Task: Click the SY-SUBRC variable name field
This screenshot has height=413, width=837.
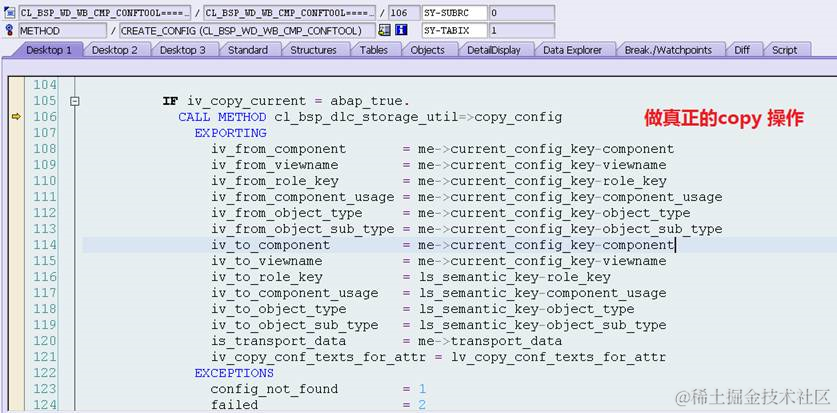Action: [x=454, y=13]
